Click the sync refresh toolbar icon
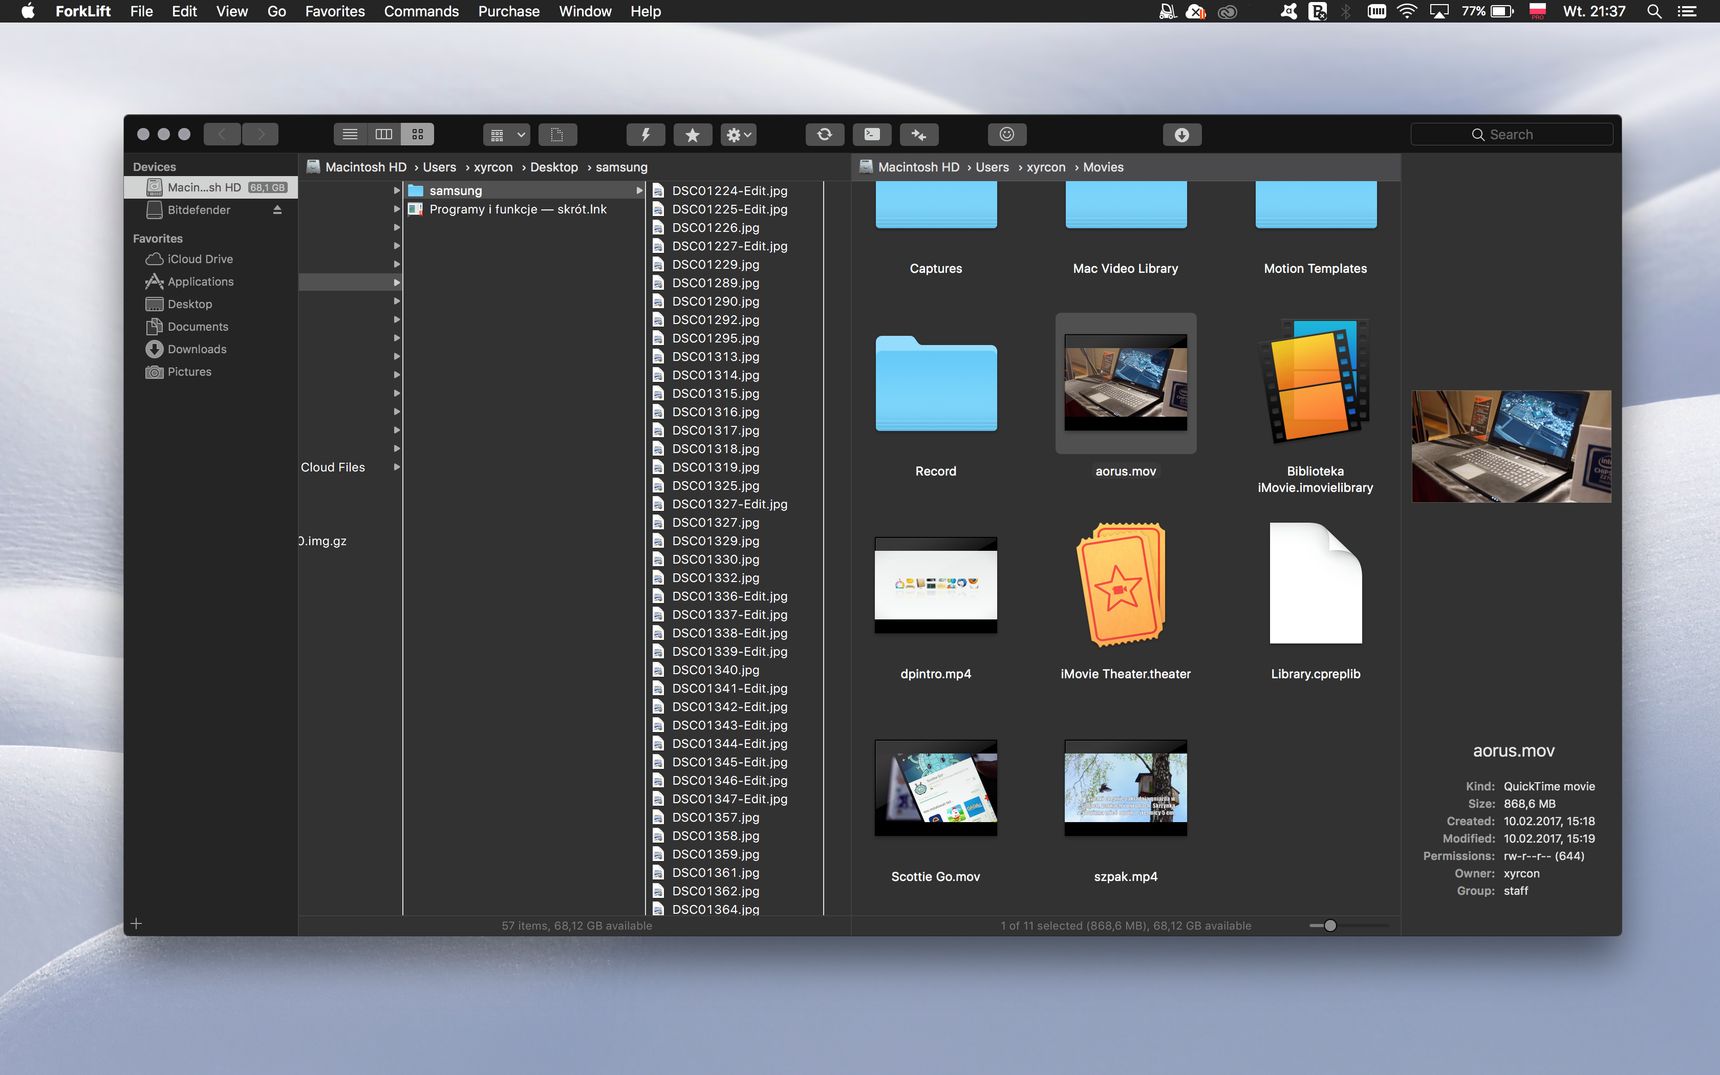The height and width of the screenshot is (1075, 1720). [824, 134]
